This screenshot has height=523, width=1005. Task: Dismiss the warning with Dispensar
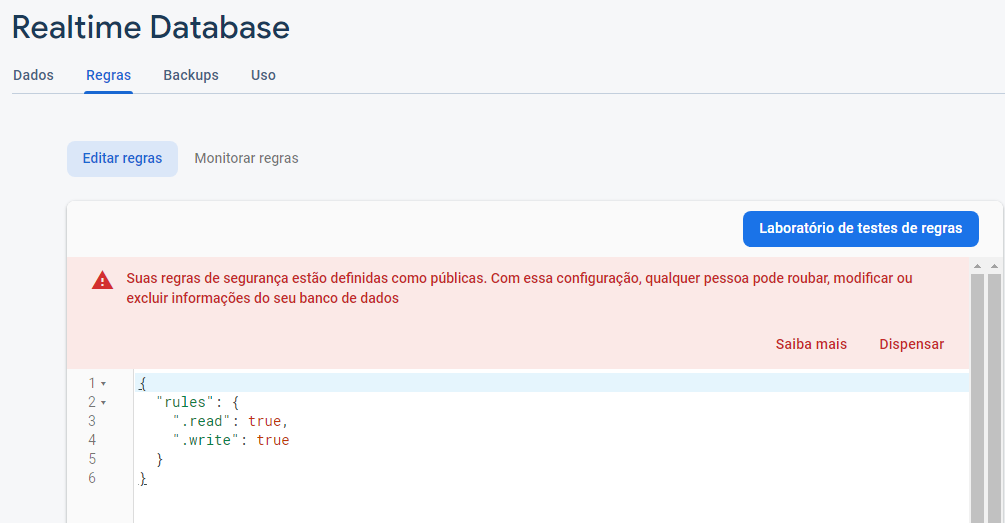pyautogui.click(x=911, y=344)
